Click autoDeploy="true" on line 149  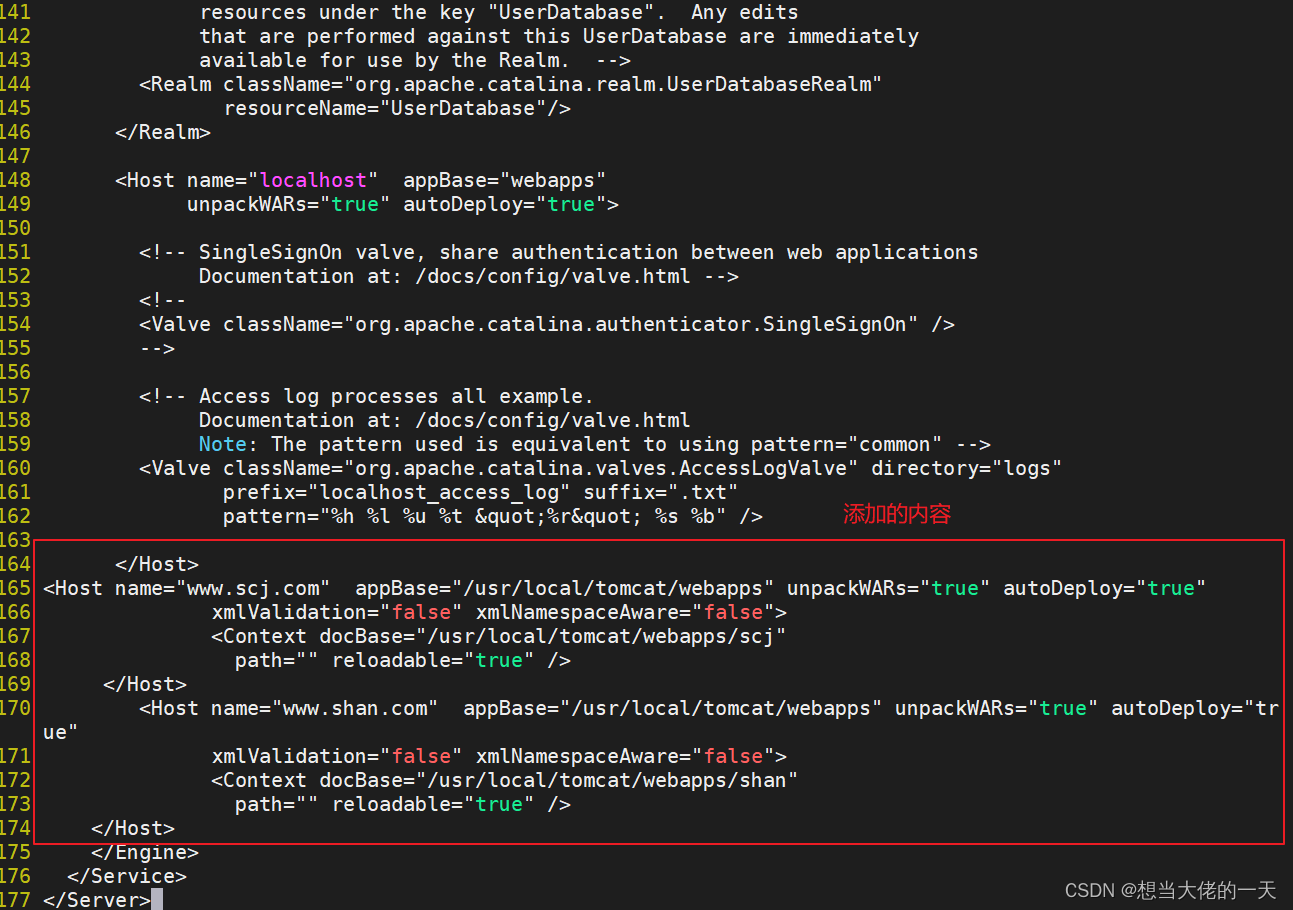coord(505,204)
